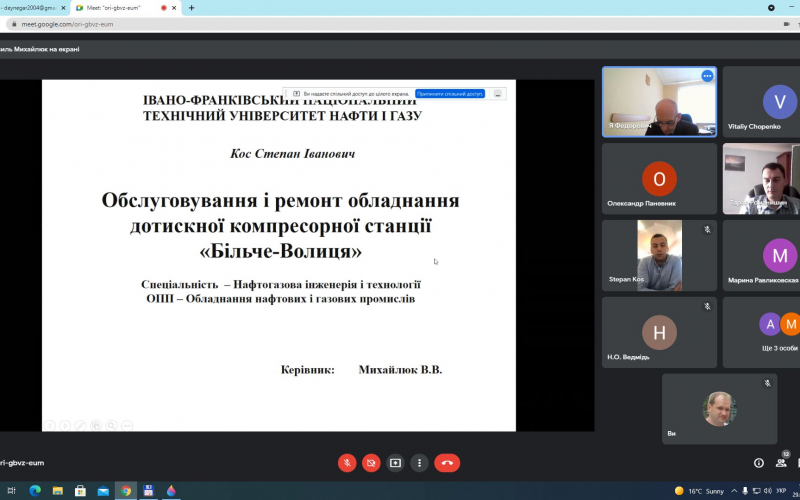800x500 pixels.
Task: Click muted mic icon on Stepan Kos tile
Action: [x=707, y=230]
